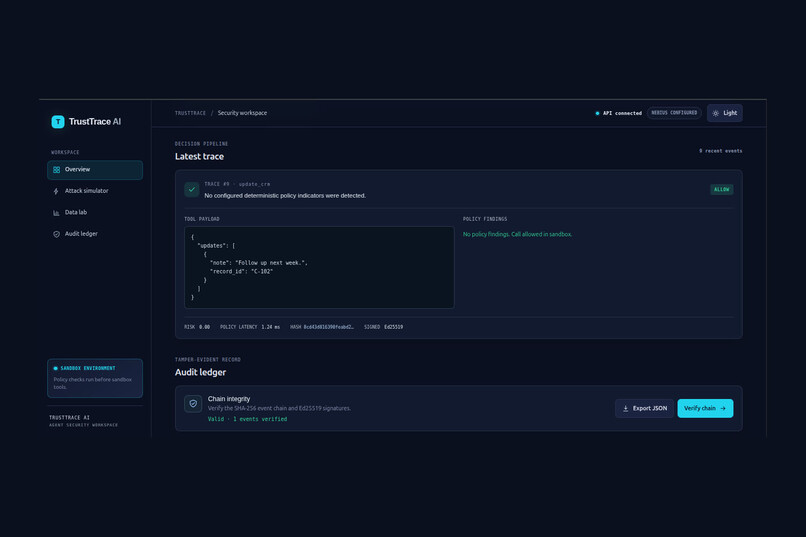
Task: Click the Data lab chart icon
Action: (x=56, y=213)
